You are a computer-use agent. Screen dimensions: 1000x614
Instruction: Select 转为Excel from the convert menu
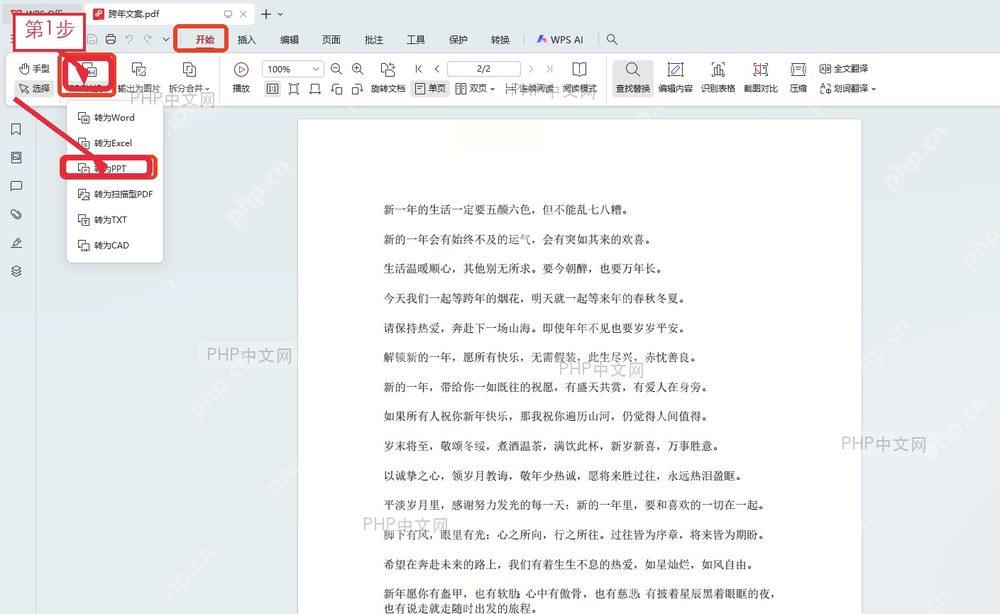(x=115, y=143)
